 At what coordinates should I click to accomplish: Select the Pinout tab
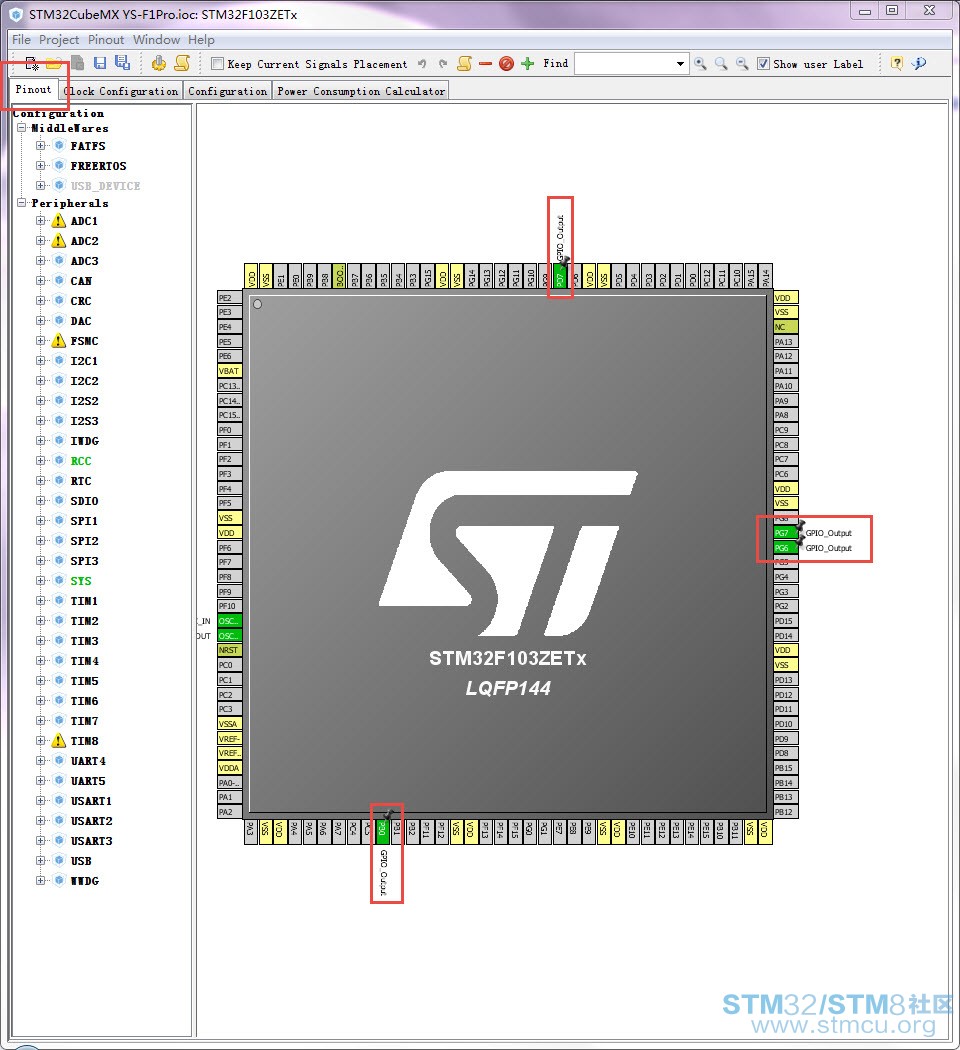pyautogui.click(x=33, y=89)
